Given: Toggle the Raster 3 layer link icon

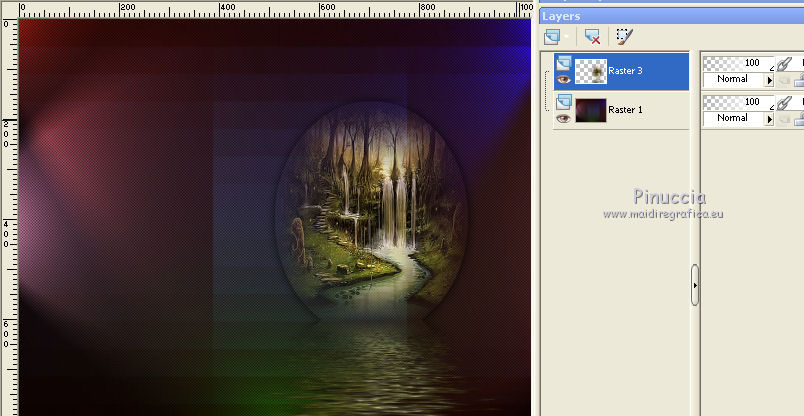Looking at the screenshot, I should (x=783, y=64).
